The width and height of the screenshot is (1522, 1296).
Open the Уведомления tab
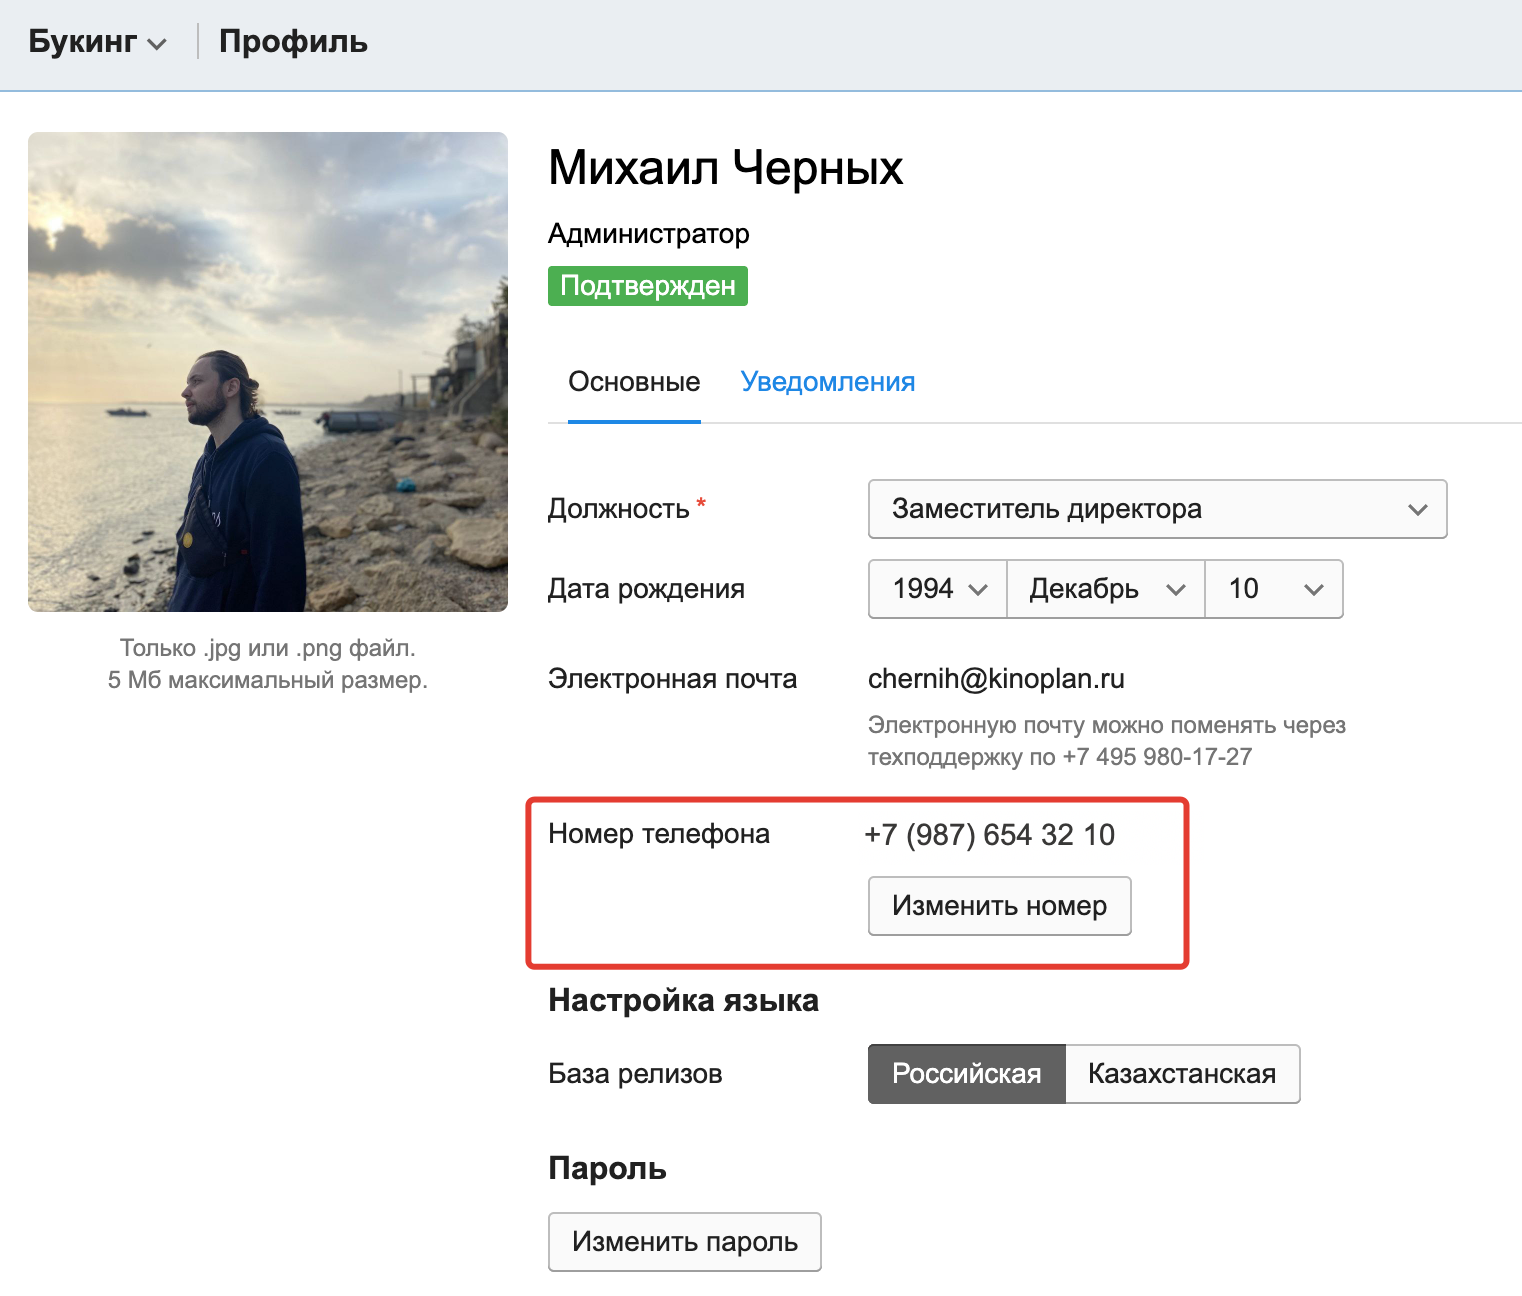point(828,382)
